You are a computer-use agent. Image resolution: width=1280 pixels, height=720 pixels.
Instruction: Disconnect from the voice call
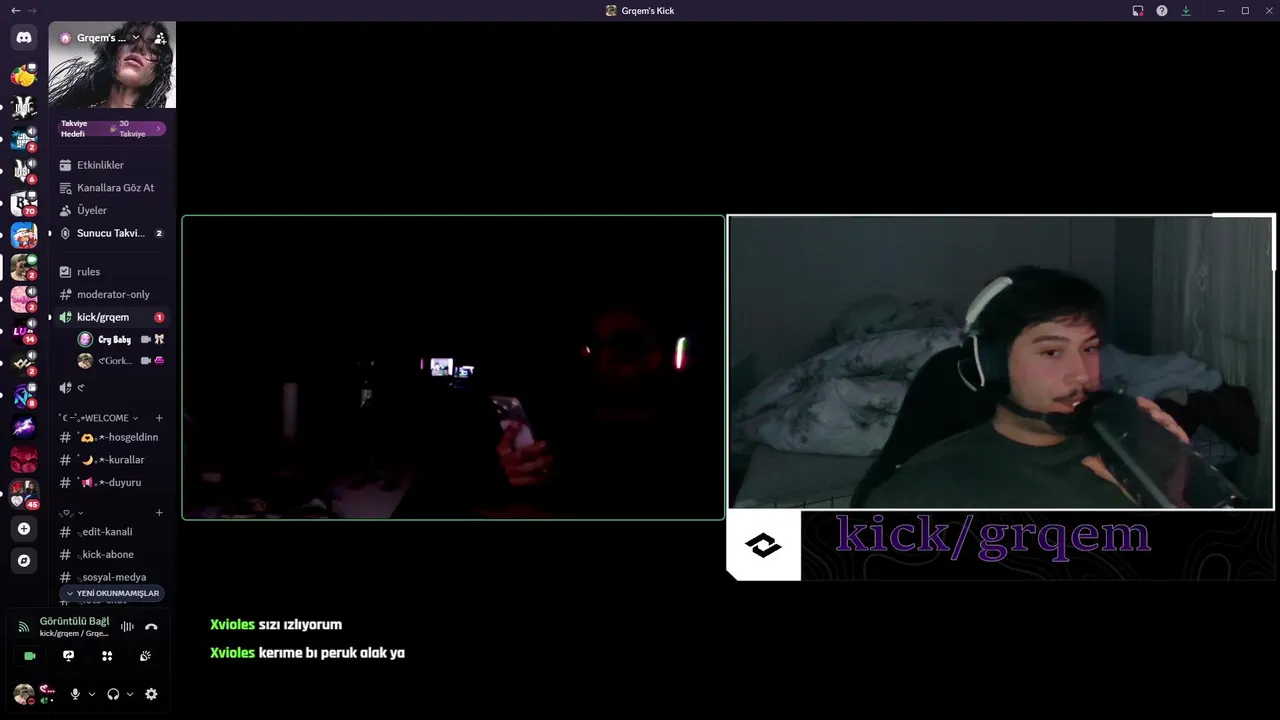(x=151, y=627)
